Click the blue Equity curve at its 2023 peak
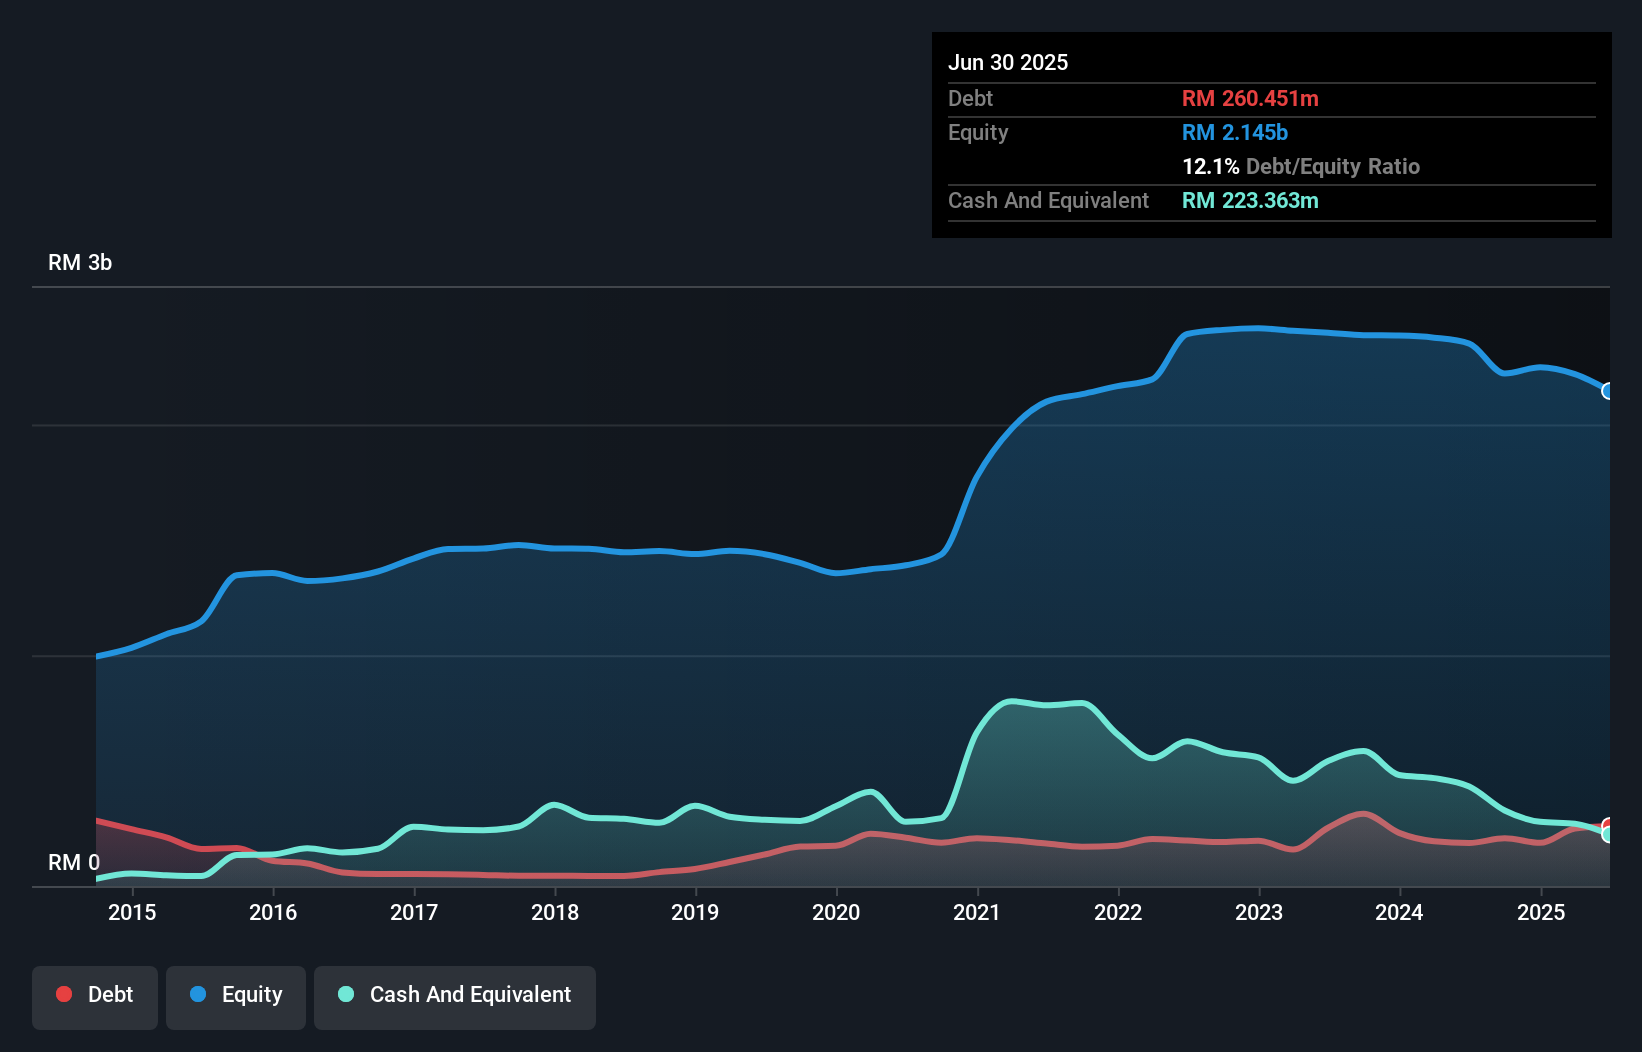 1258,328
